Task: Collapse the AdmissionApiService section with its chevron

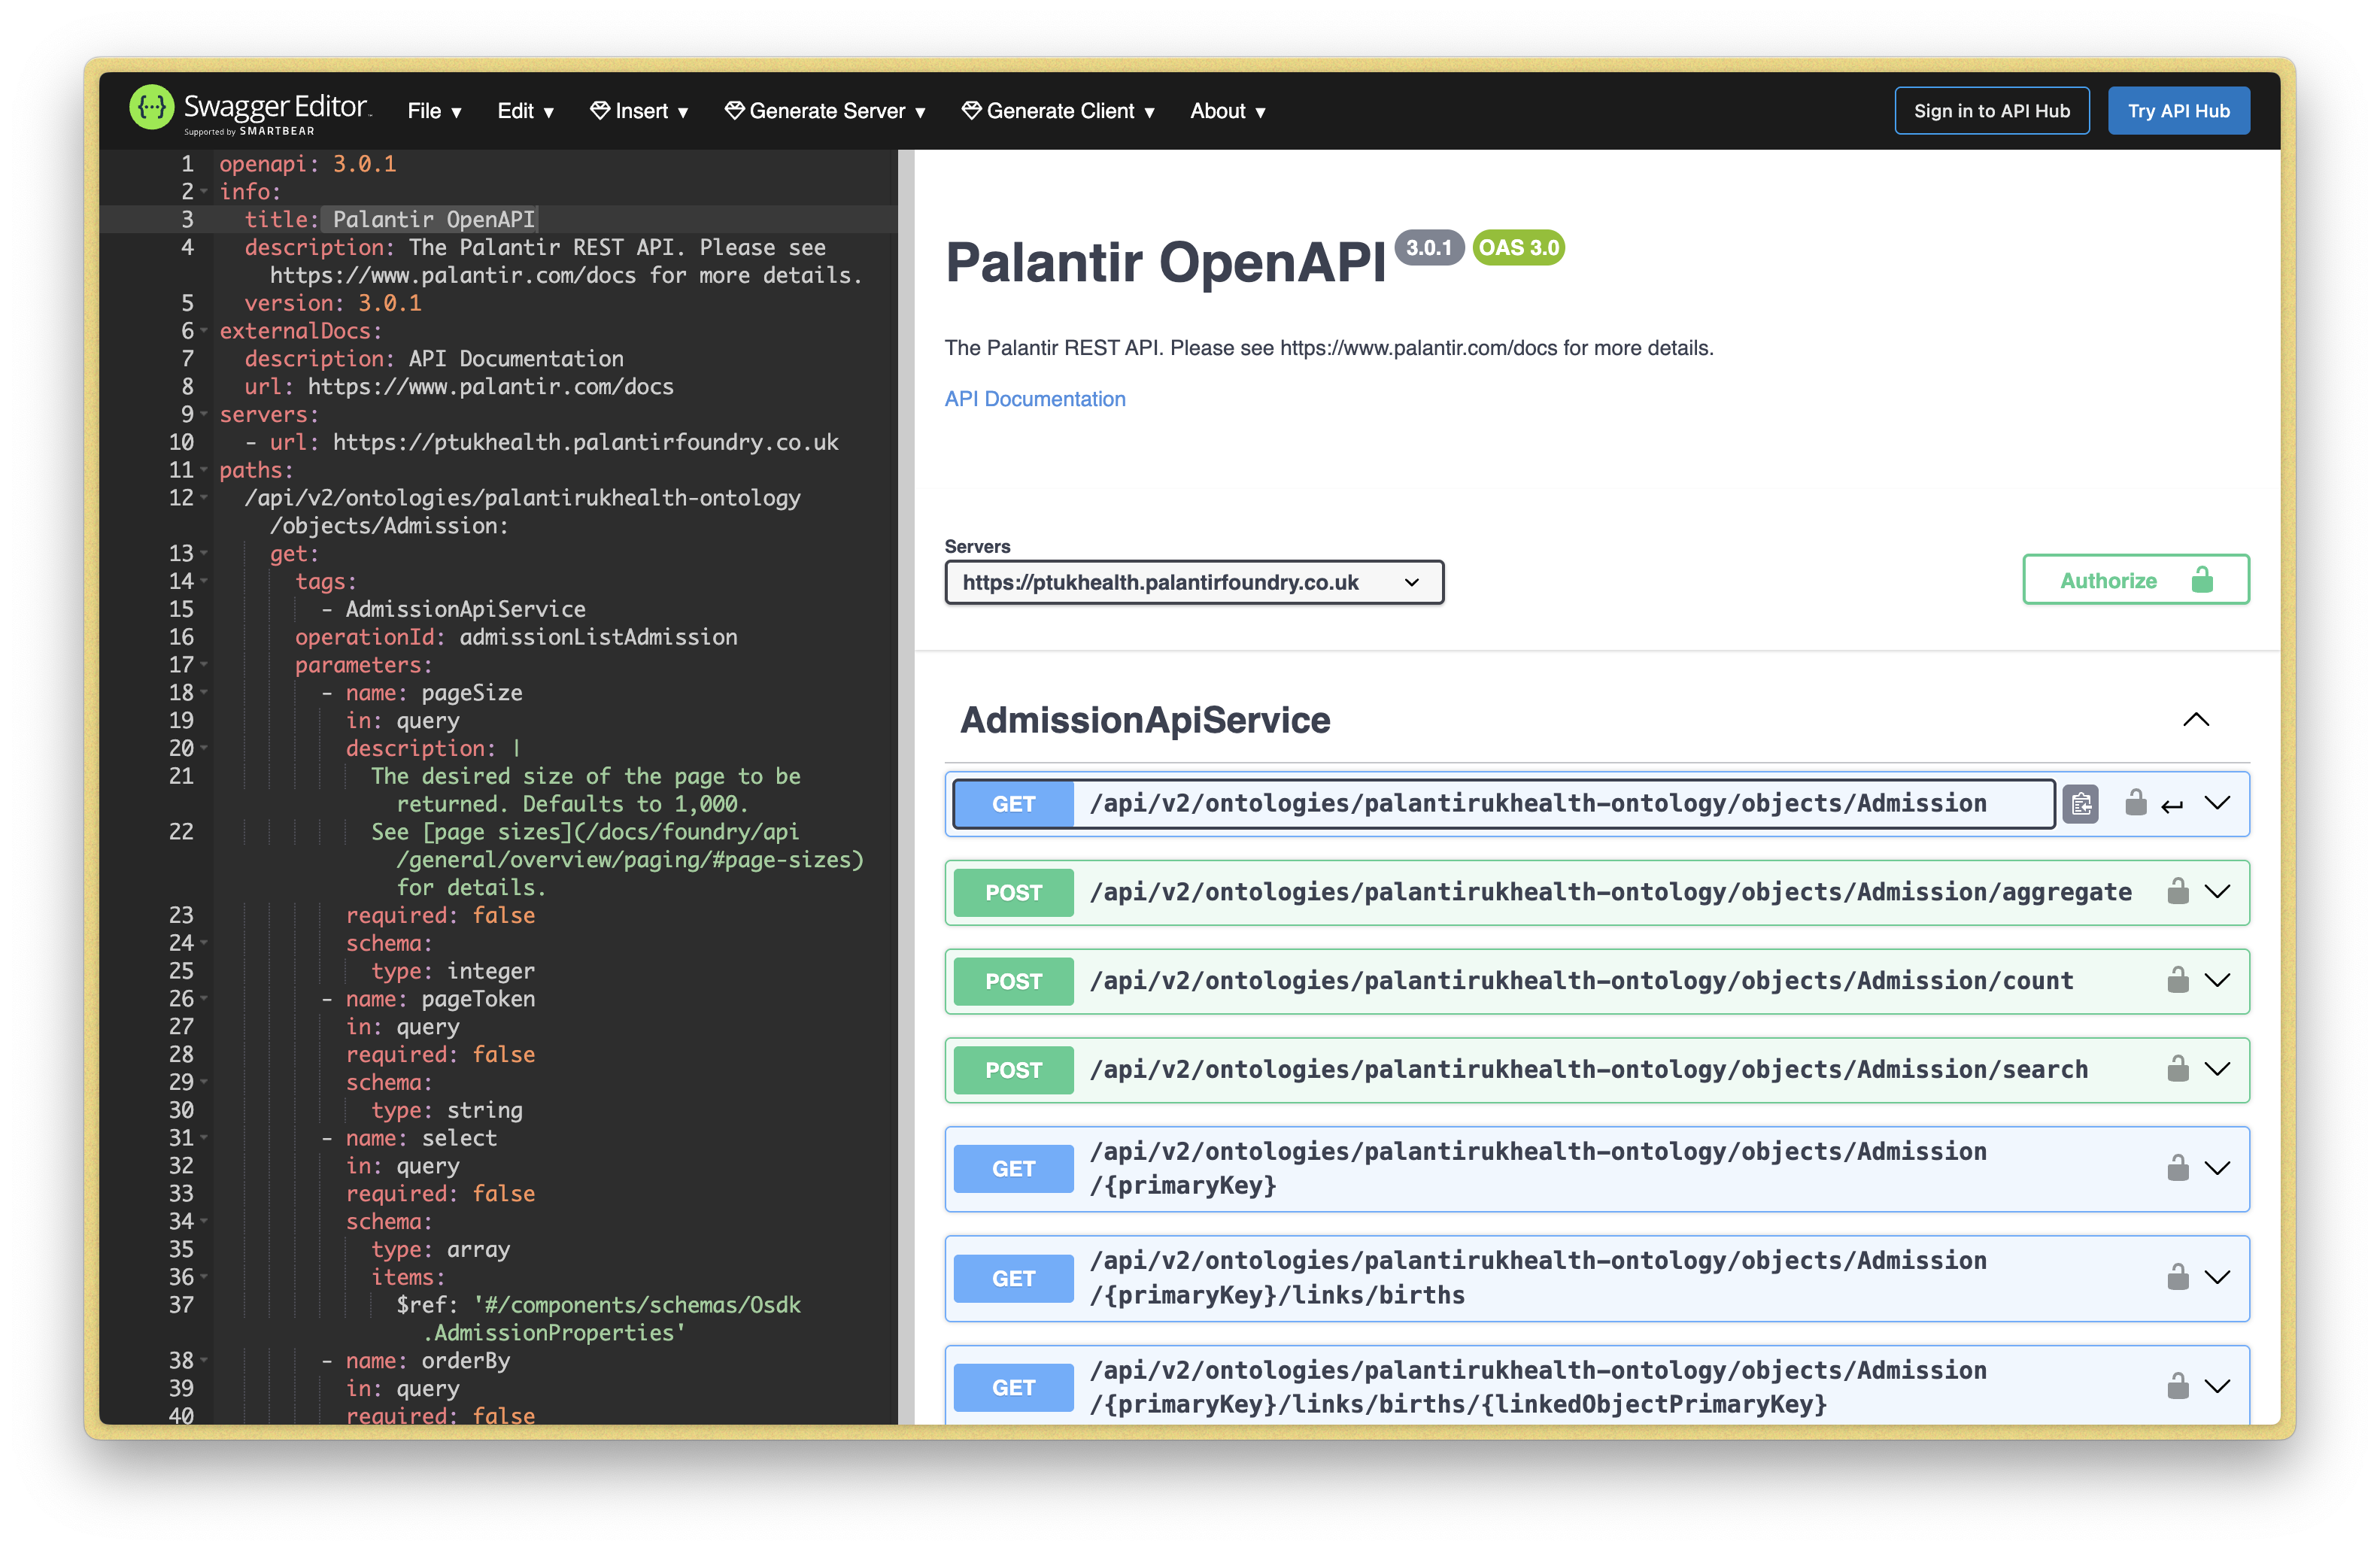Action: point(2196,720)
